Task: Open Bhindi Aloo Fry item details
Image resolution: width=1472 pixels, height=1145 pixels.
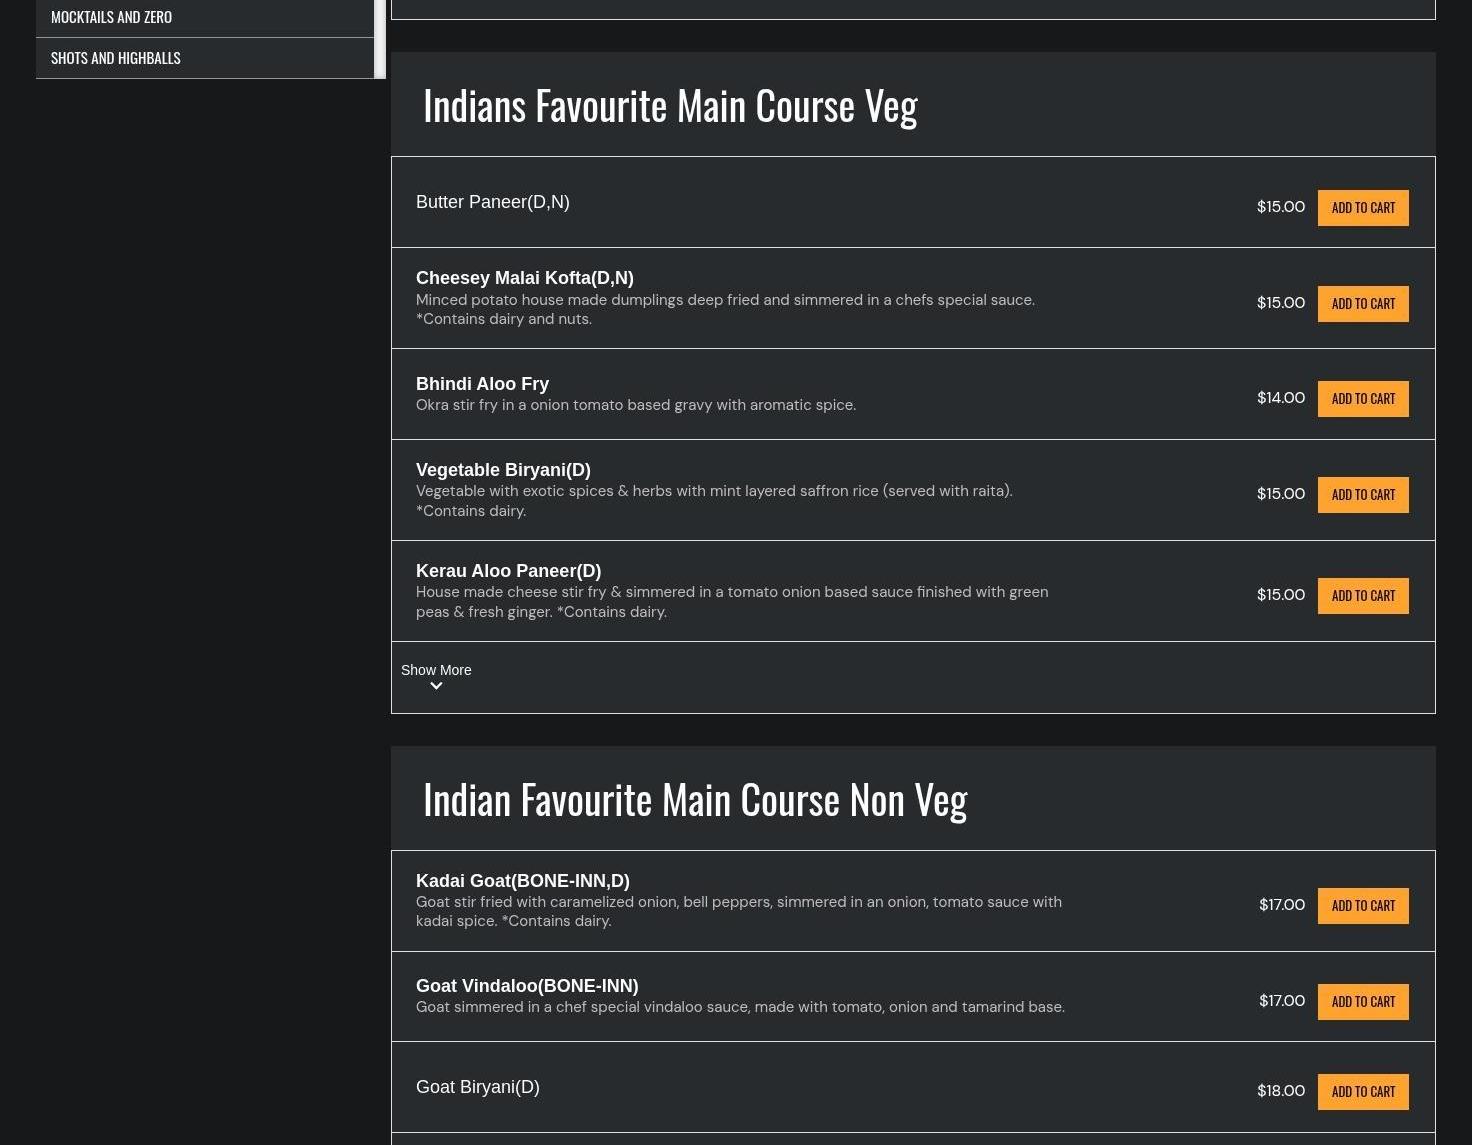Action: pyautogui.click(x=482, y=384)
